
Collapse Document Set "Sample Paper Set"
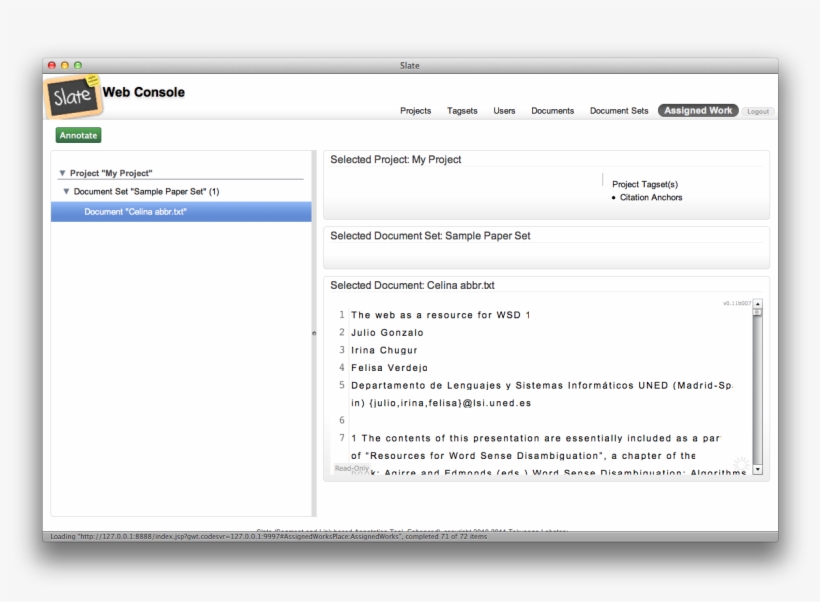pyautogui.click(x=64, y=190)
